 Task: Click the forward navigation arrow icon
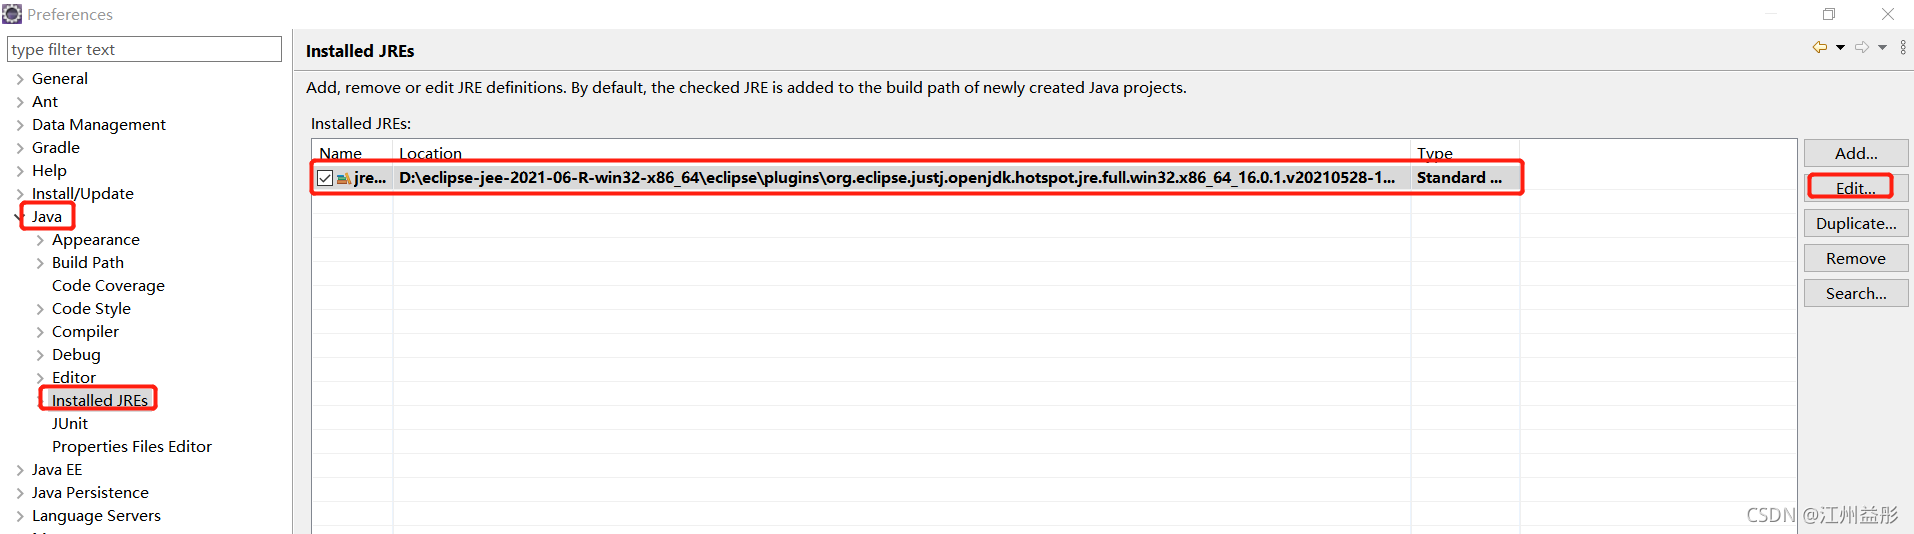(x=1862, y=47)
